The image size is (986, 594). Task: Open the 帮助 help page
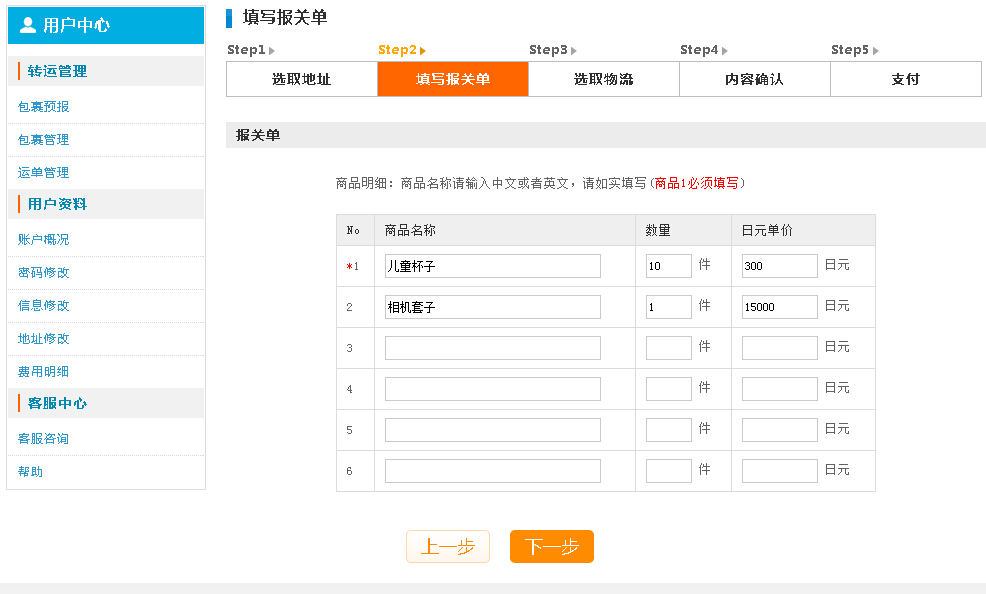pyautogui.click(x=32, y=471)
